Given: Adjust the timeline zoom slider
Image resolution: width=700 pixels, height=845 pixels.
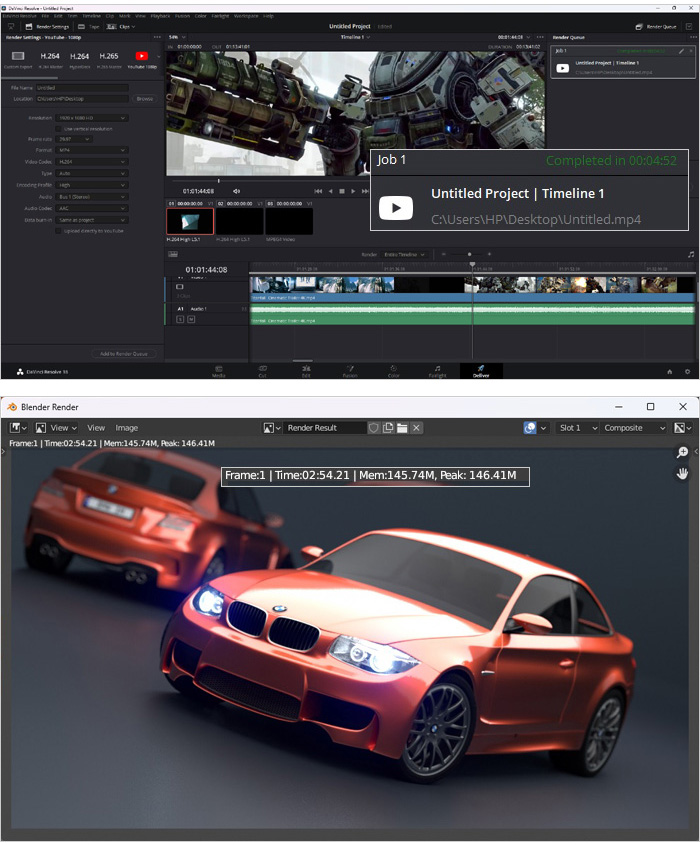Looking at the screenshot, I should [x=469, y=254].
